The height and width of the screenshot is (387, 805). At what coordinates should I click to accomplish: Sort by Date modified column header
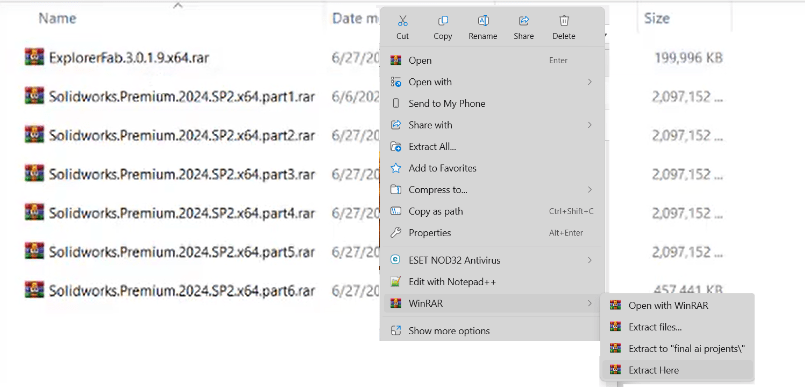[x=355, y=18]
